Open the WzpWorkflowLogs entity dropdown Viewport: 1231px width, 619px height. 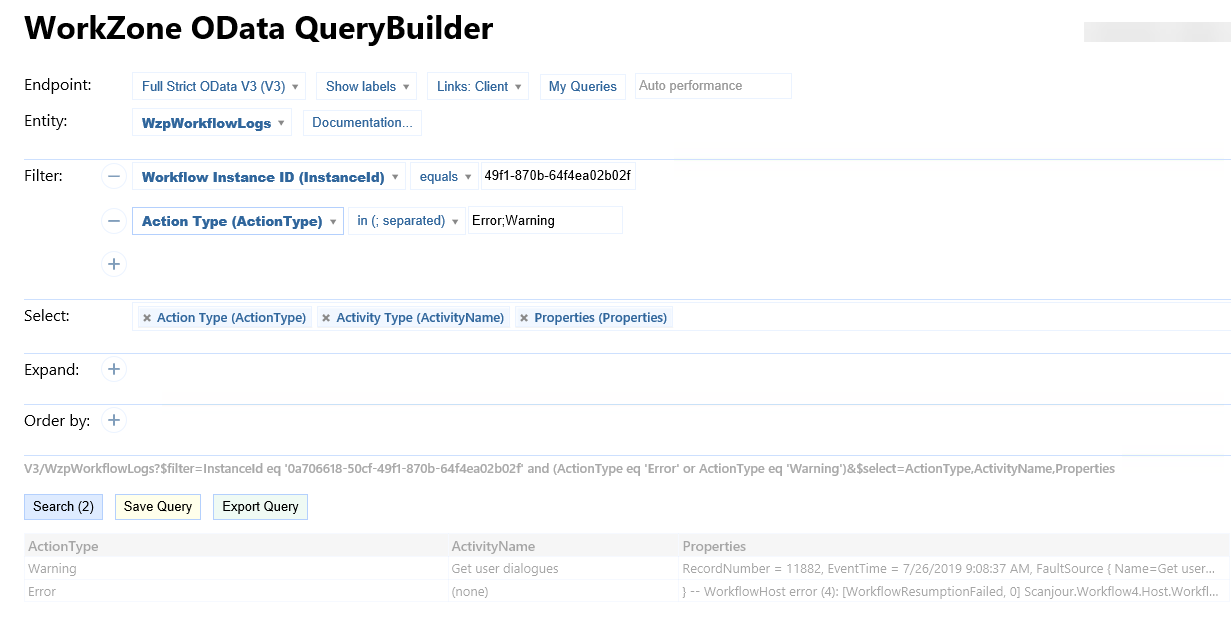tap(212, 123)
